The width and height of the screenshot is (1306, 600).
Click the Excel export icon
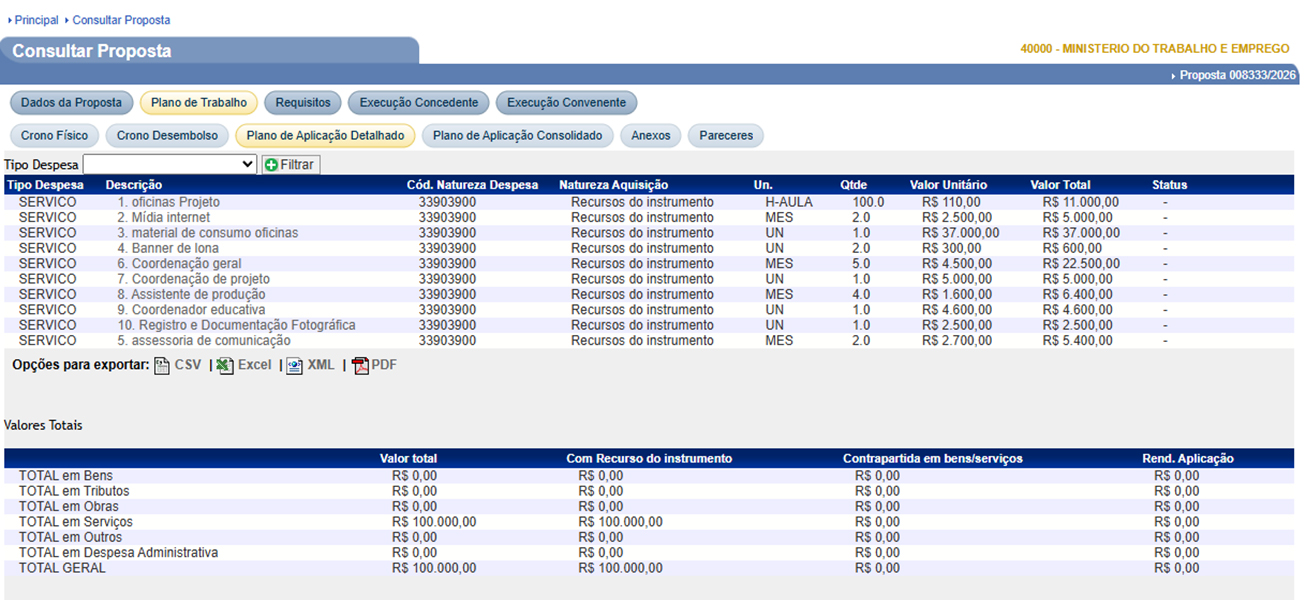226,366
